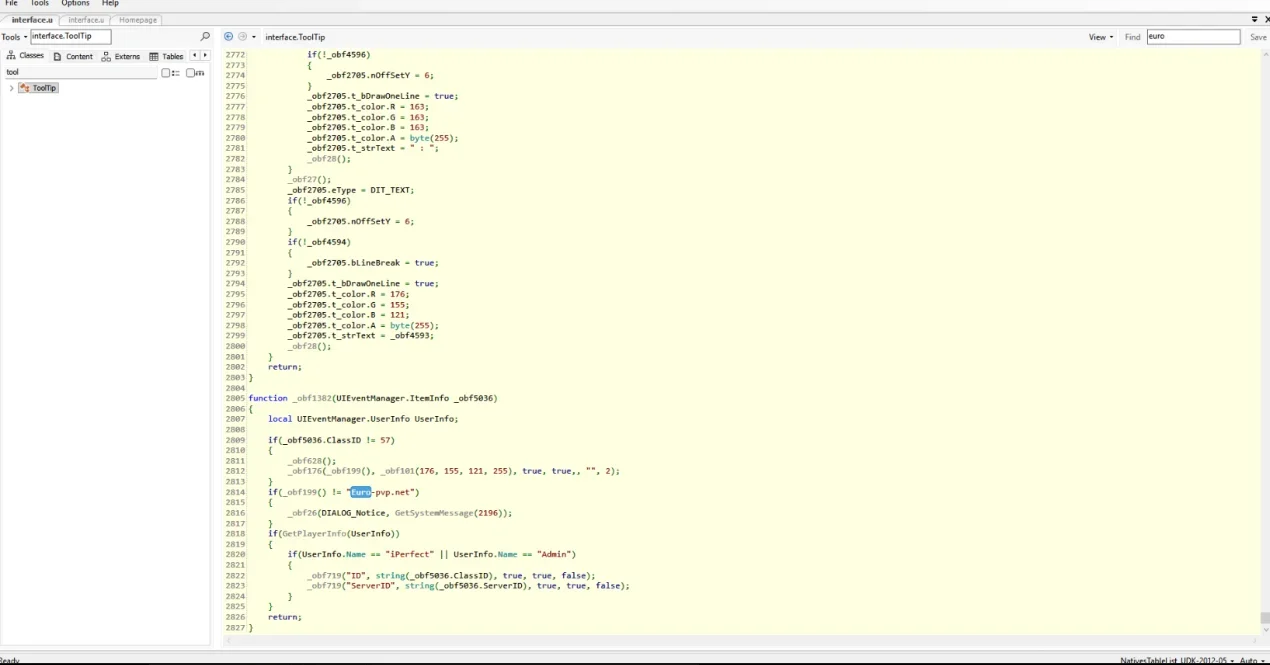The image size is (1270, 665).
Task: Click the ToolTip class icon in tree
Action: [x=25, y=88]
